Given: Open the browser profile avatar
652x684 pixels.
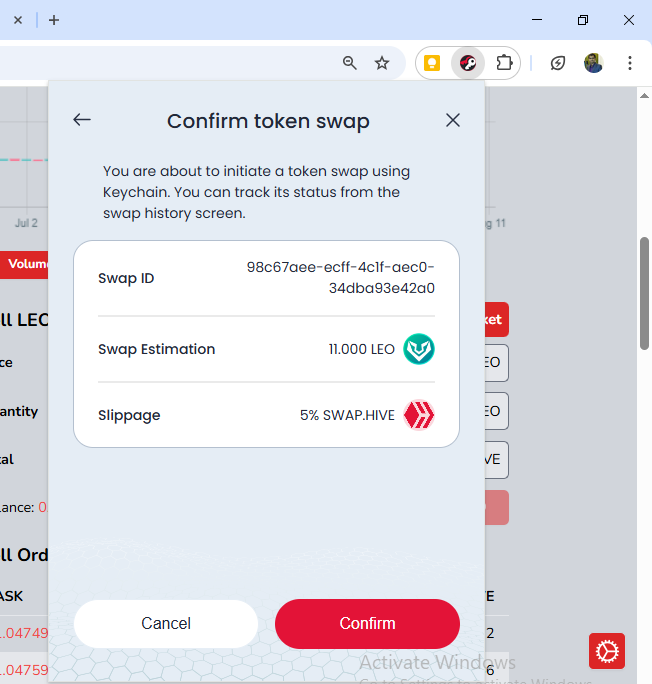Looking at the screenshot, I should point(594,63).
